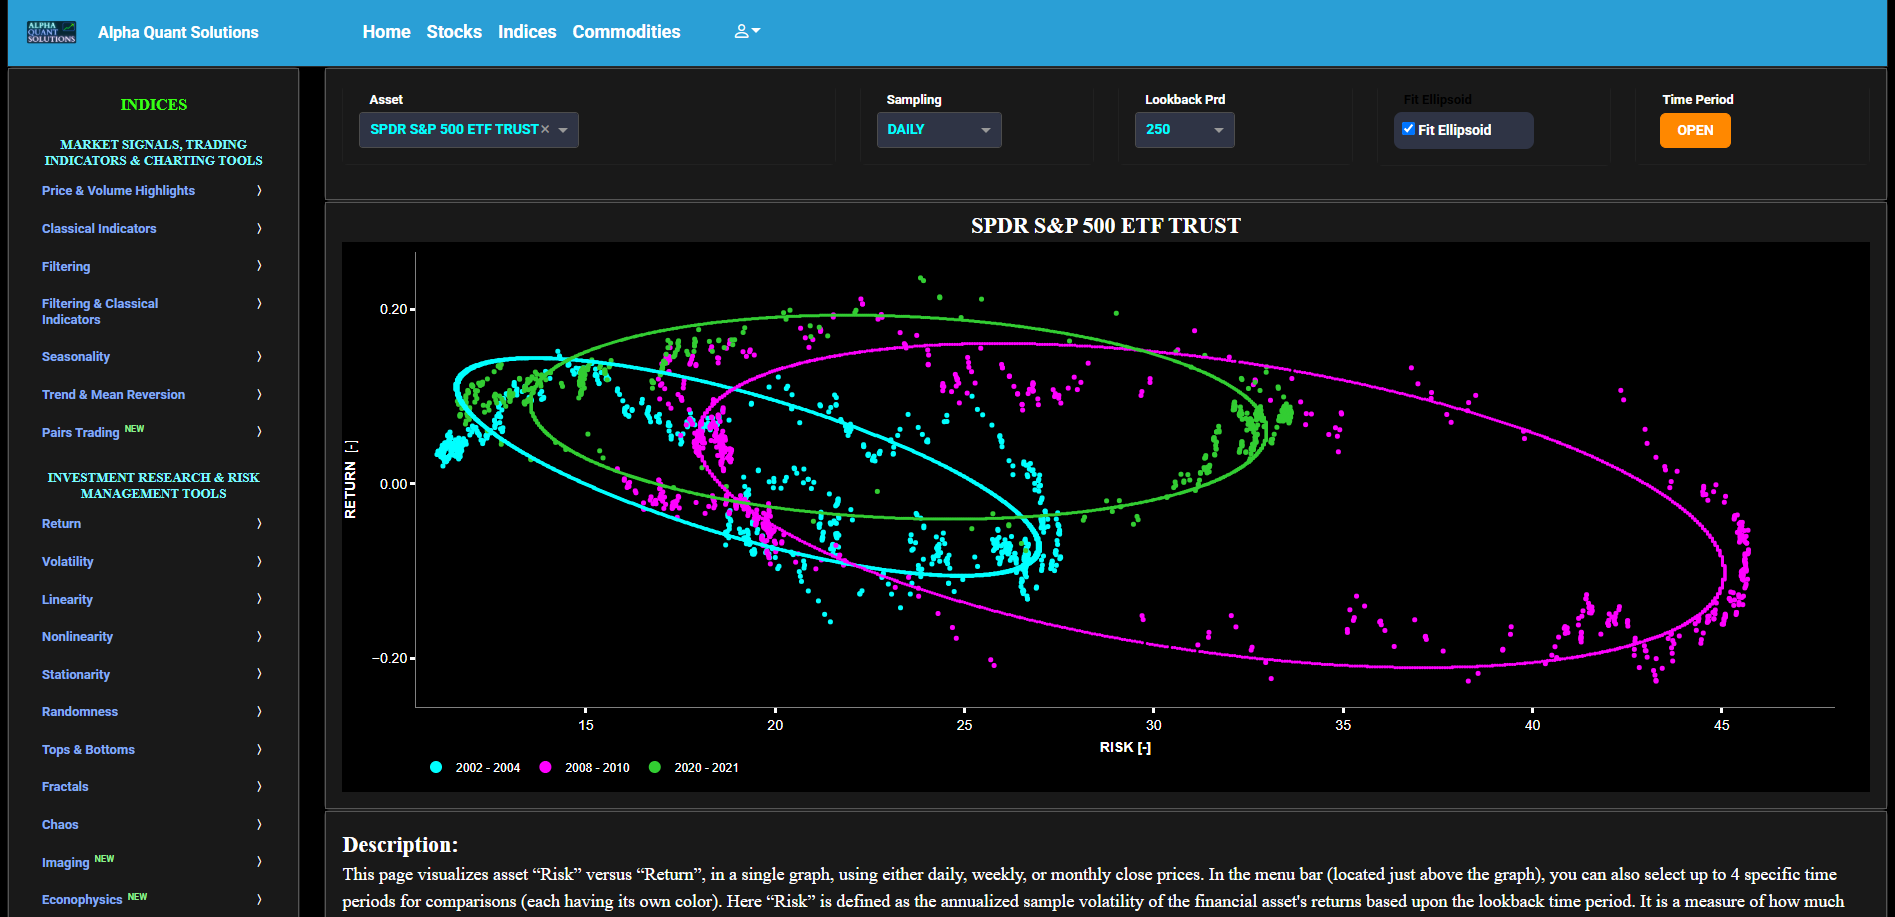This screenshot has height=917, width=1895.
Task: Open the Indices menu
Action: click(527, 32)
